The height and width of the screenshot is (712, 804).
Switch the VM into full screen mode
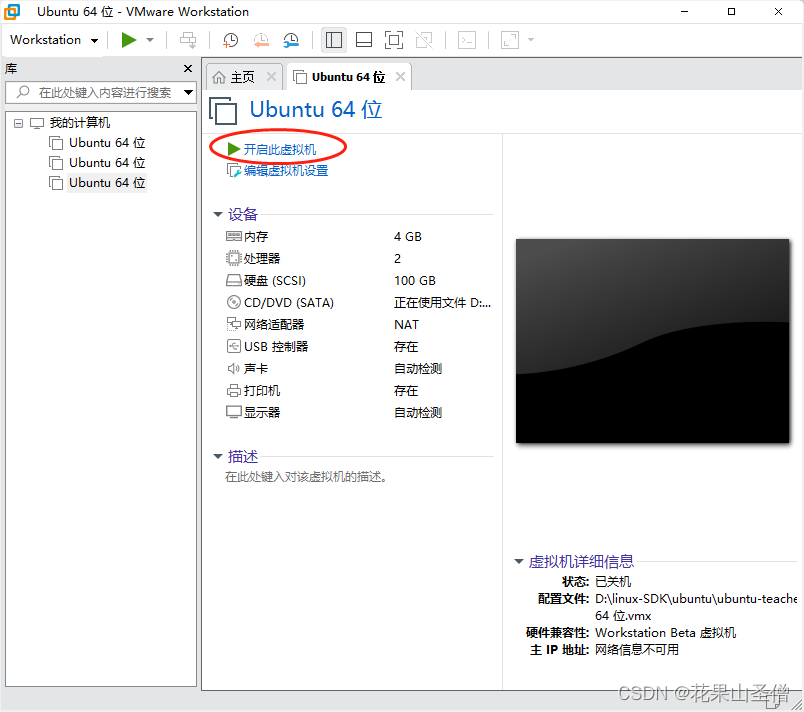394,40
